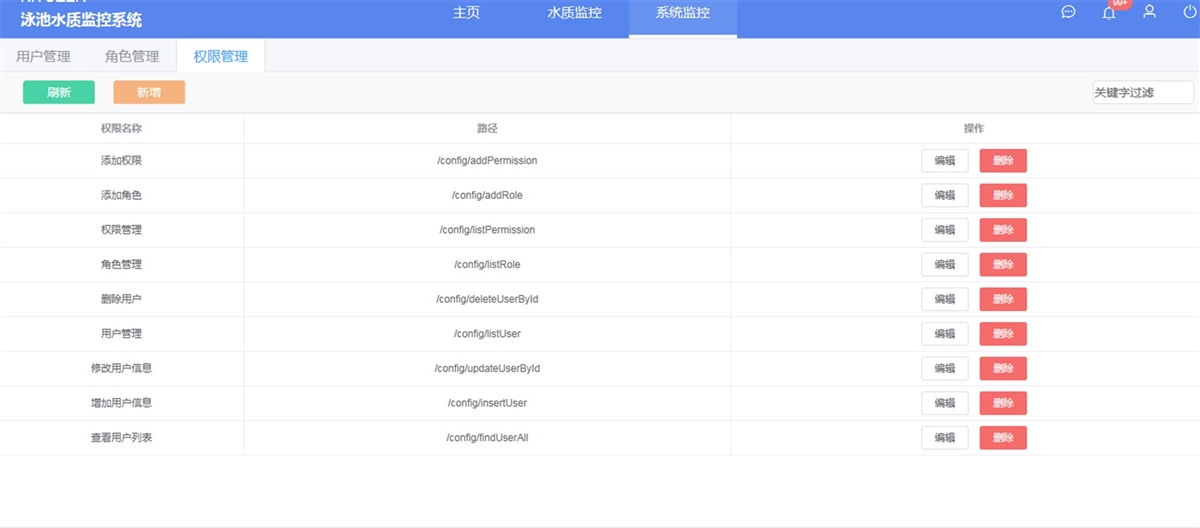
Task: Click the 操作 column header
Action: [974, 129]
